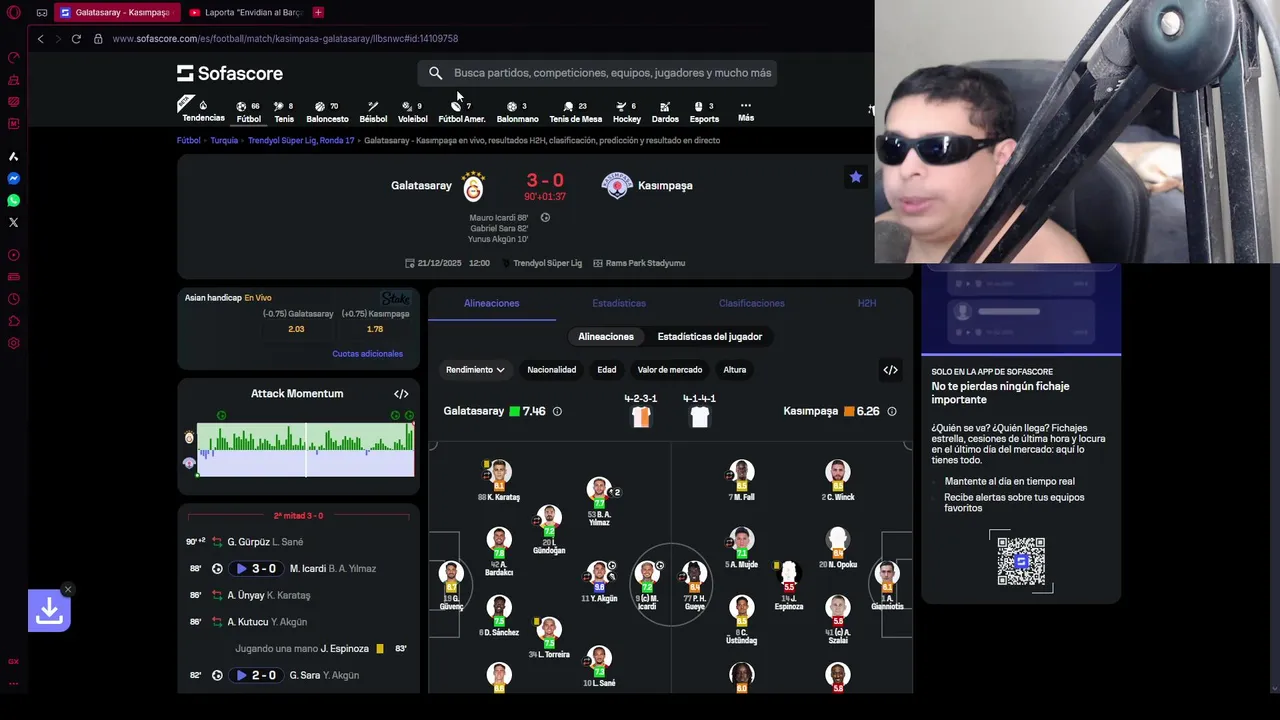Screen dimensions: 1280x720
Task: Click Galatasaray 2.03 odds value
Action: coord(296,329)
